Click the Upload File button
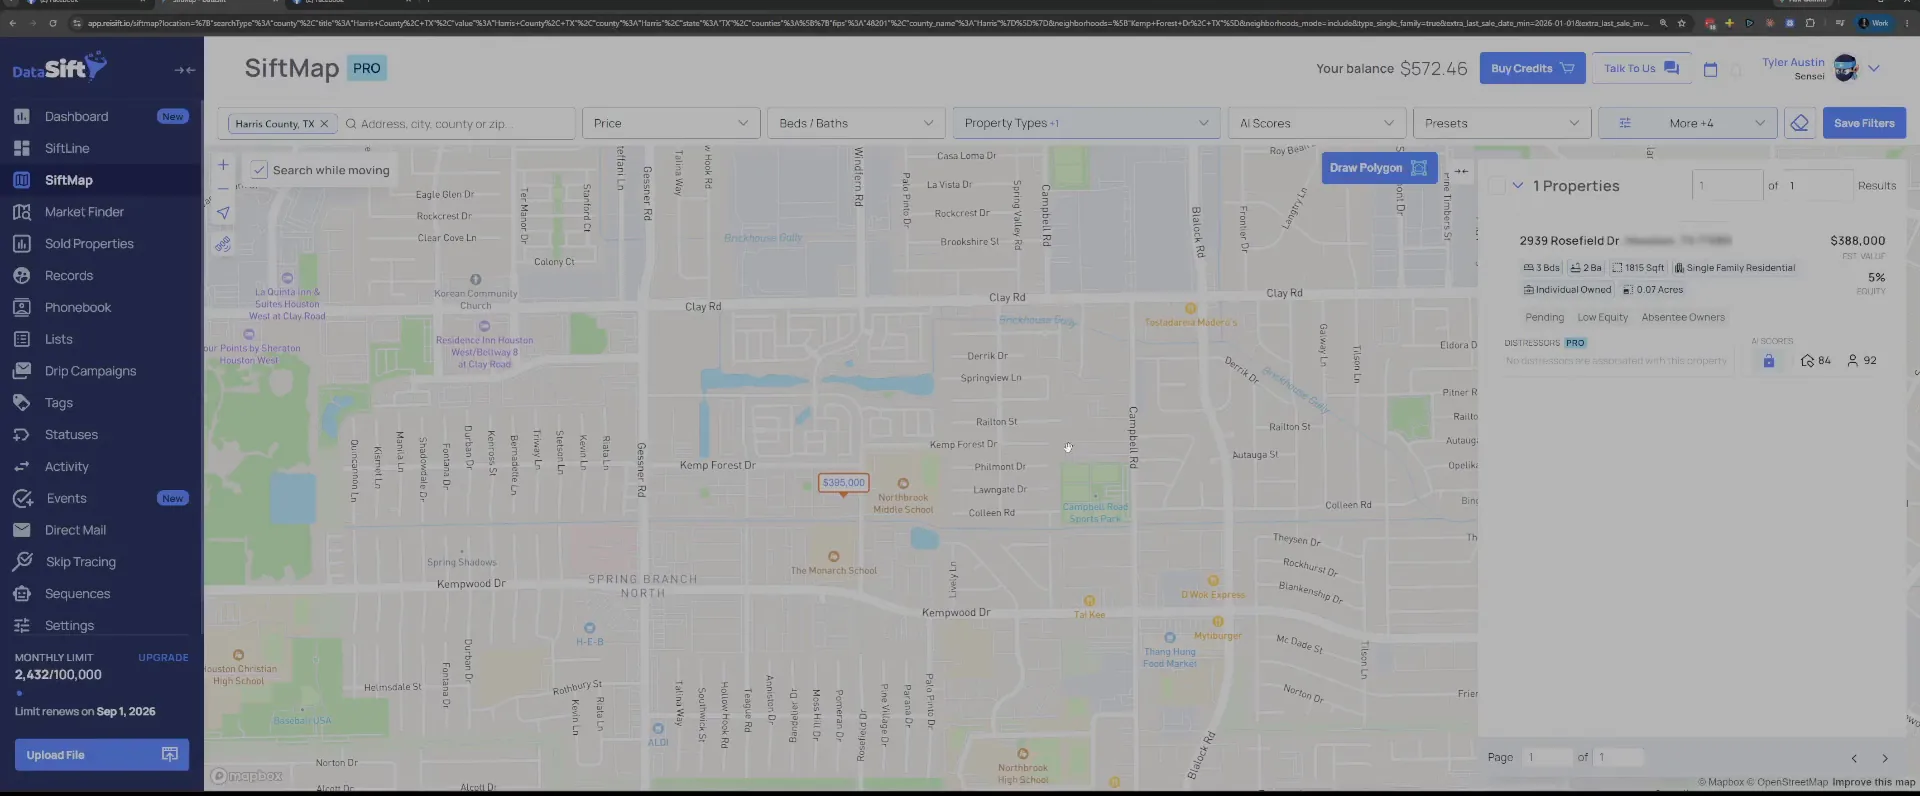Image resolution: width=1920 pixels, height=796 pixels. pos(101,755)
